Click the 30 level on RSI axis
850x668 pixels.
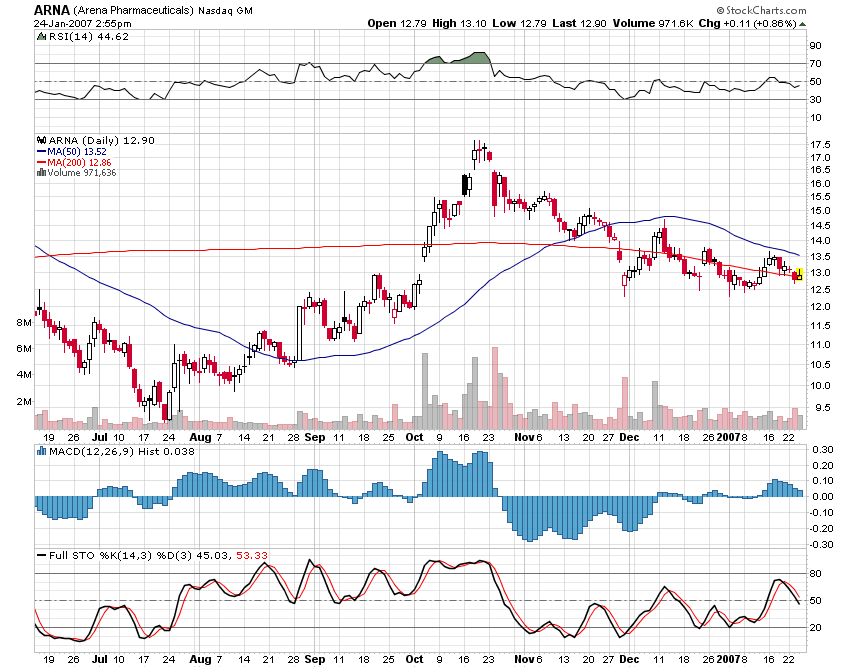coord(815,100)
